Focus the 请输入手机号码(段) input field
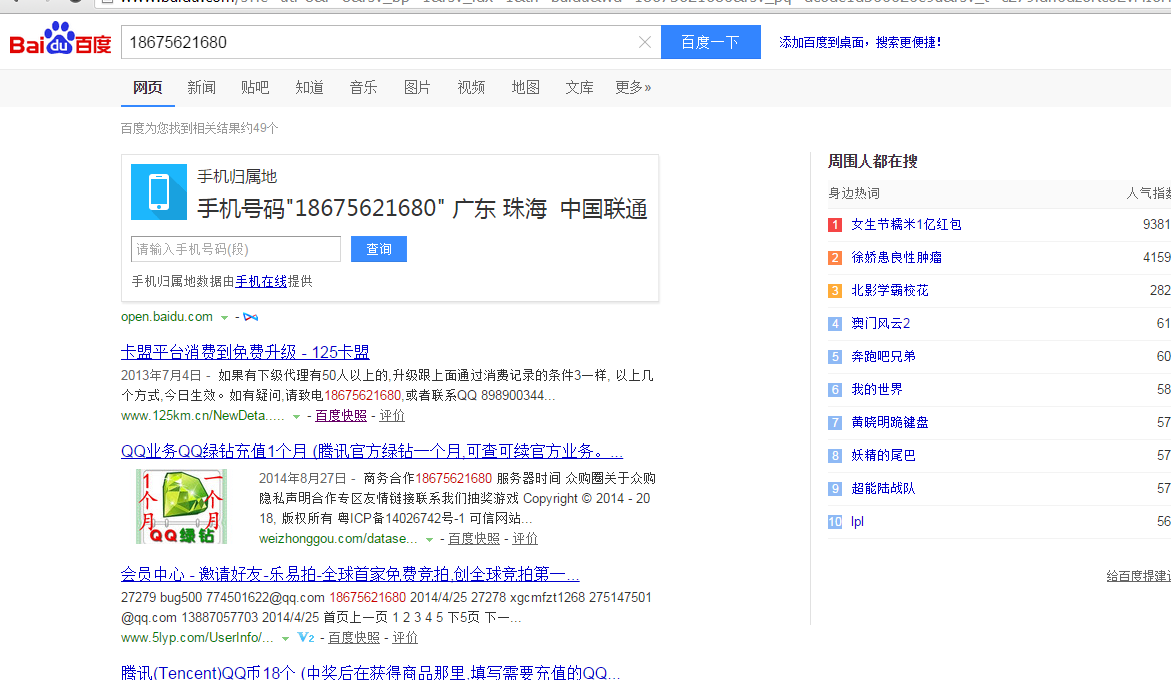 [x=236, y=249]
